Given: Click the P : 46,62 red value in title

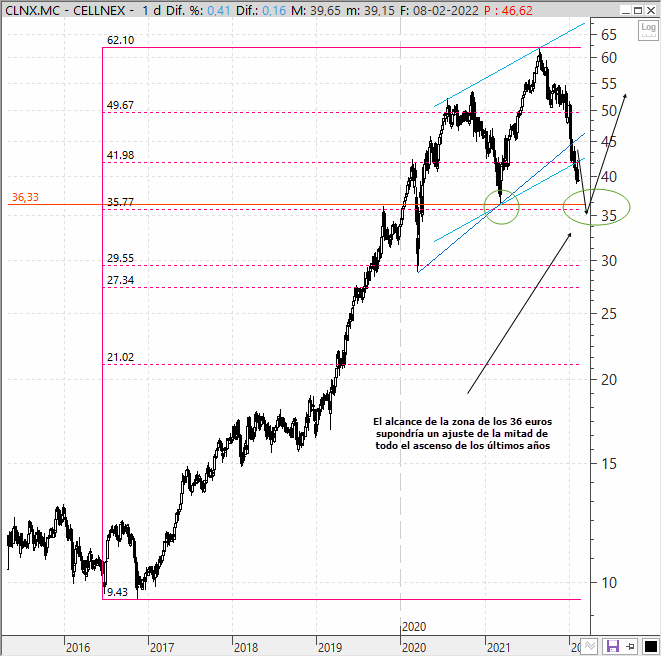Looking at the screenshot, I should pos(508,10).
